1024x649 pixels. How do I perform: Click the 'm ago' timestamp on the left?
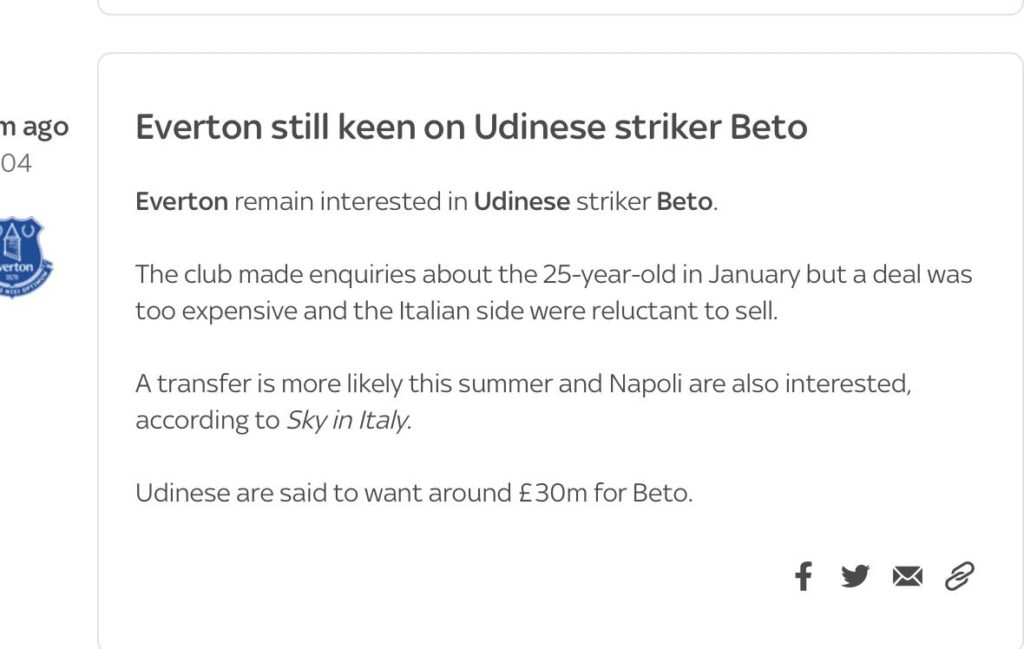34,127
